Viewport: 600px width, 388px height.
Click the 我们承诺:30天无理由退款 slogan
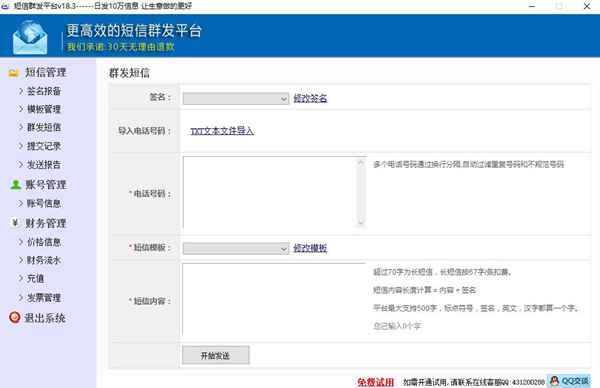(x=121, y=47)
